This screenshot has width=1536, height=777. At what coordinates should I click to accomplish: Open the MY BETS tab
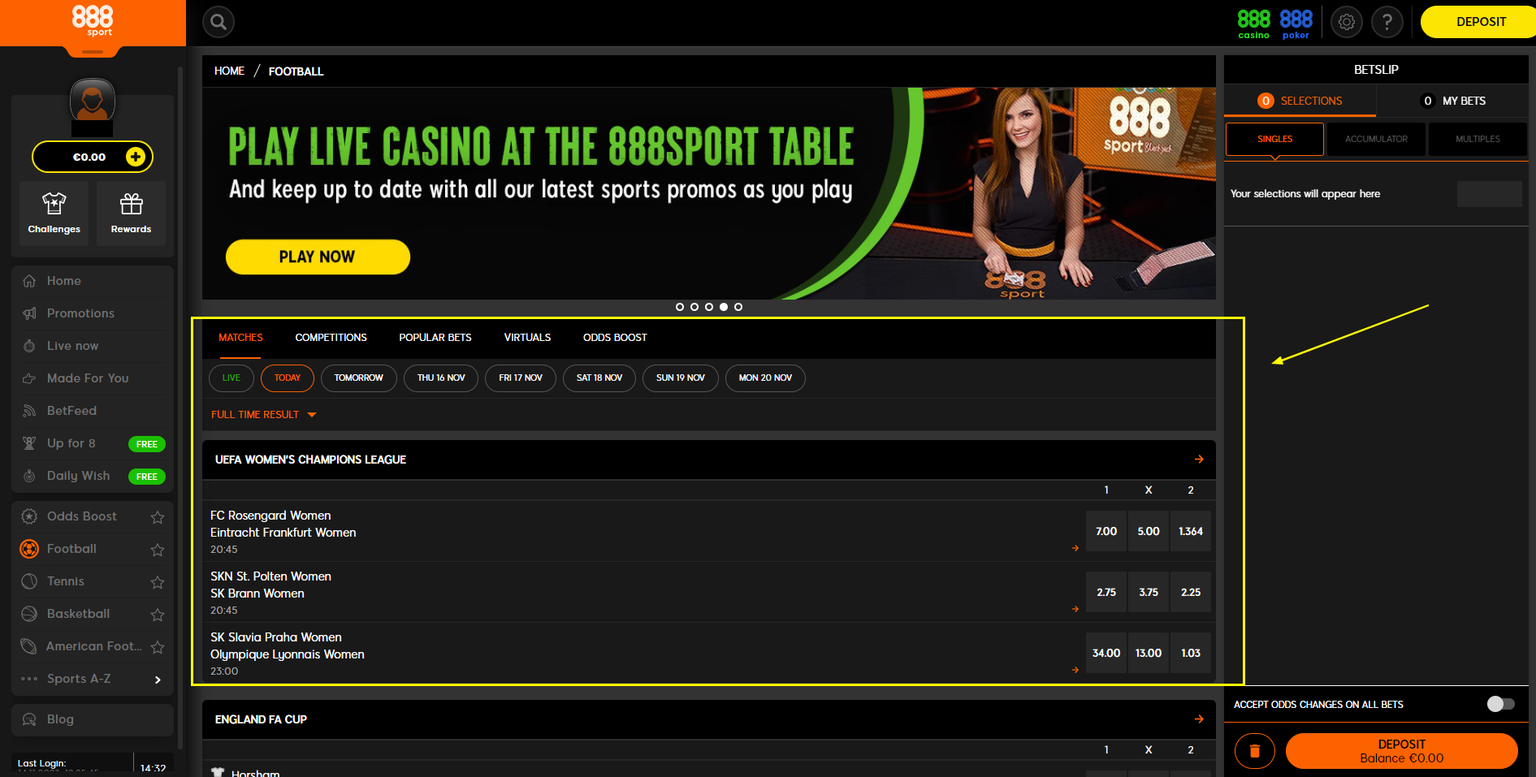1456,101
